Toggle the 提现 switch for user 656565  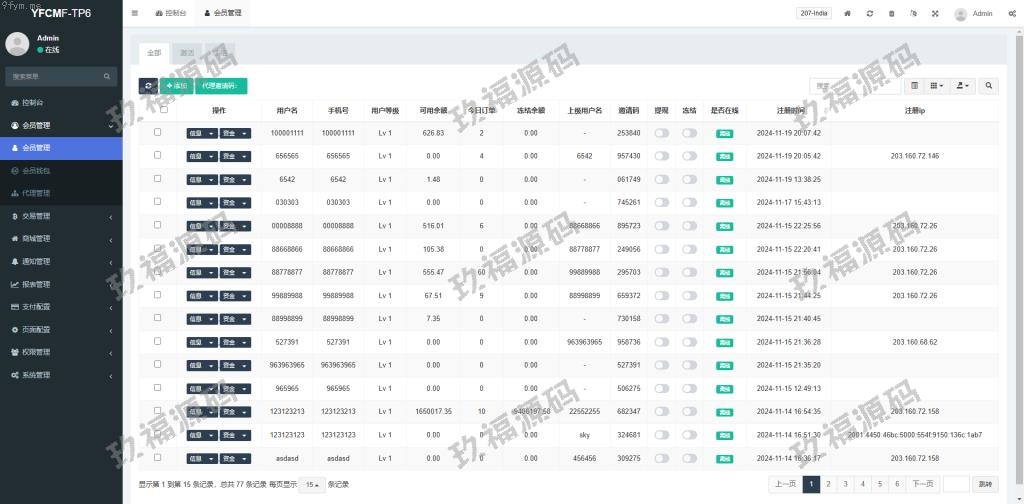(x=661, y=156)
